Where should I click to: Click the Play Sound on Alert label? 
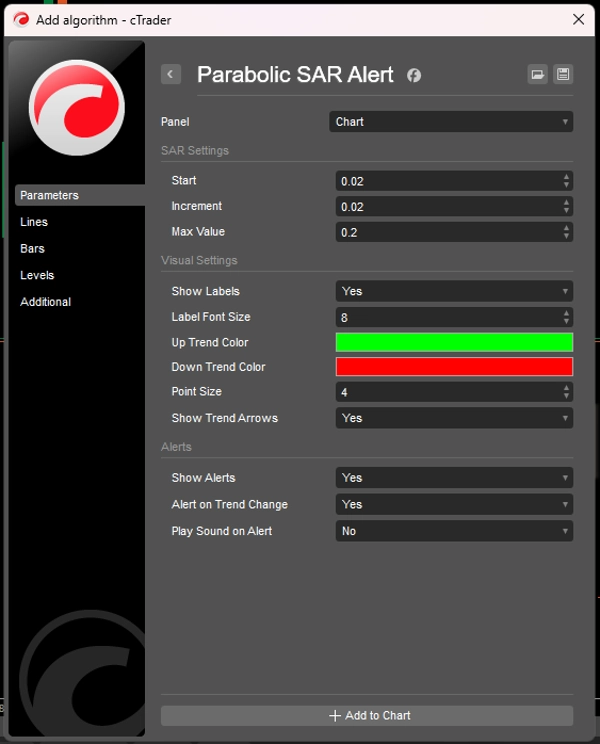tap(222, 531)
